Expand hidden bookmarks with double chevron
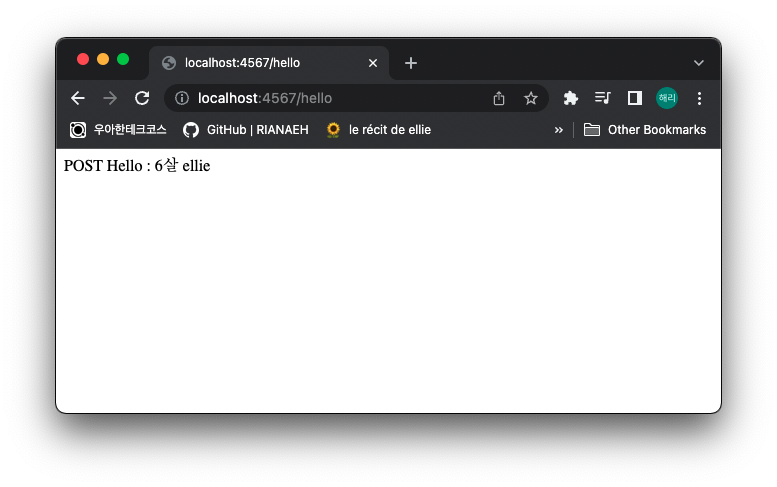The width and height of the screenshot is (777, 487). (558, 130)
